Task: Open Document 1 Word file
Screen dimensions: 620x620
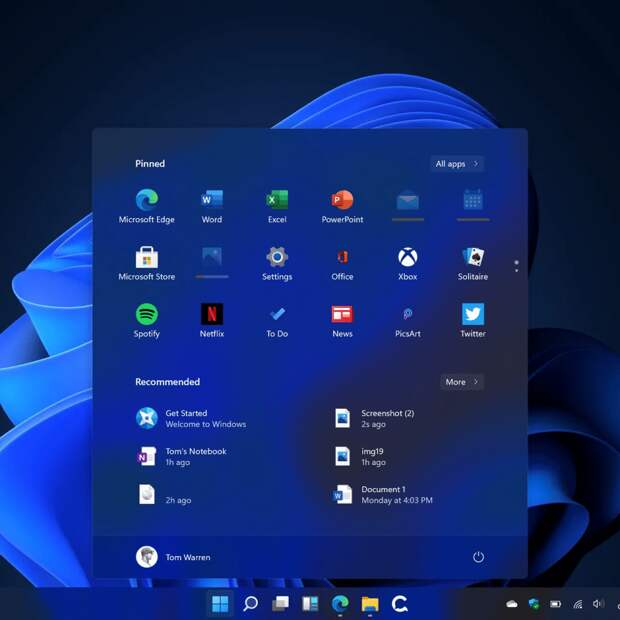Action: 383,495
